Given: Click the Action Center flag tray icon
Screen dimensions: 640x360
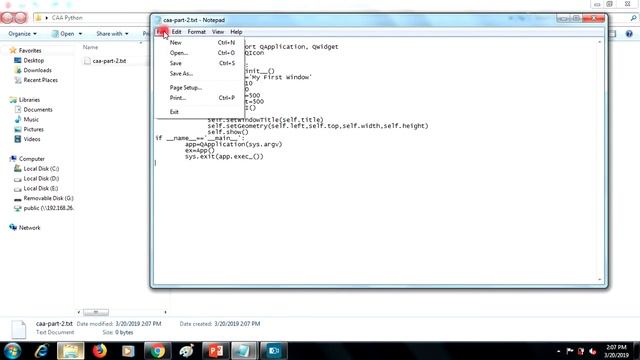Looking at the screenshot, I should click(570, 351).
